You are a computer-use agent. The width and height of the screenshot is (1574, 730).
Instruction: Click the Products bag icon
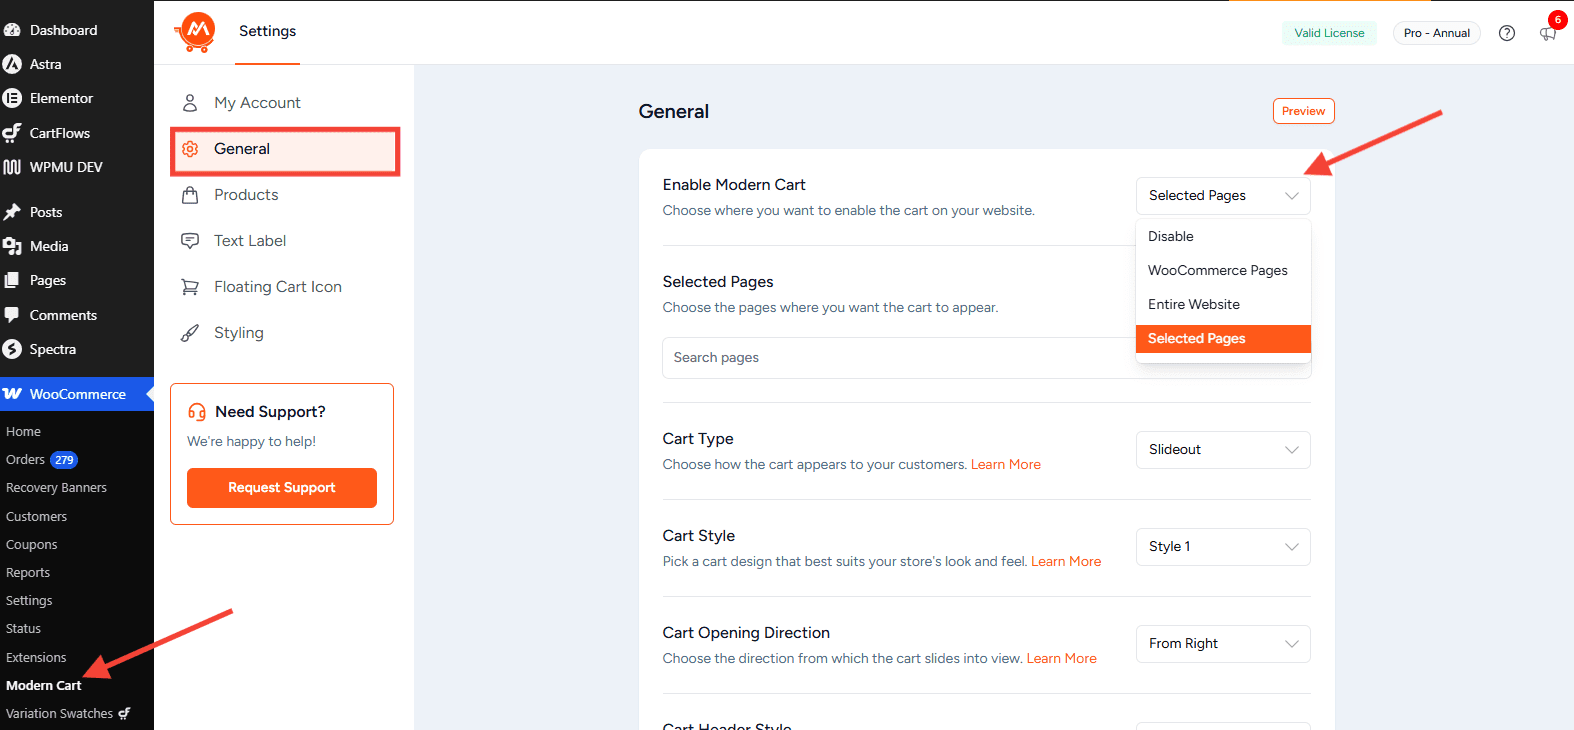[x=190, y=195]
